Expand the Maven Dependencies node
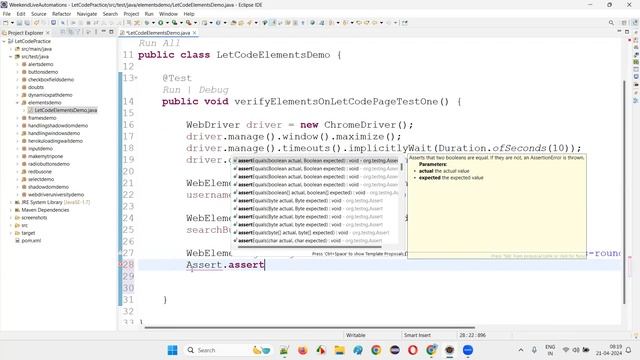The height and width of the screenshot is (360, 640). pyautogui.click(x=11, y=210)
